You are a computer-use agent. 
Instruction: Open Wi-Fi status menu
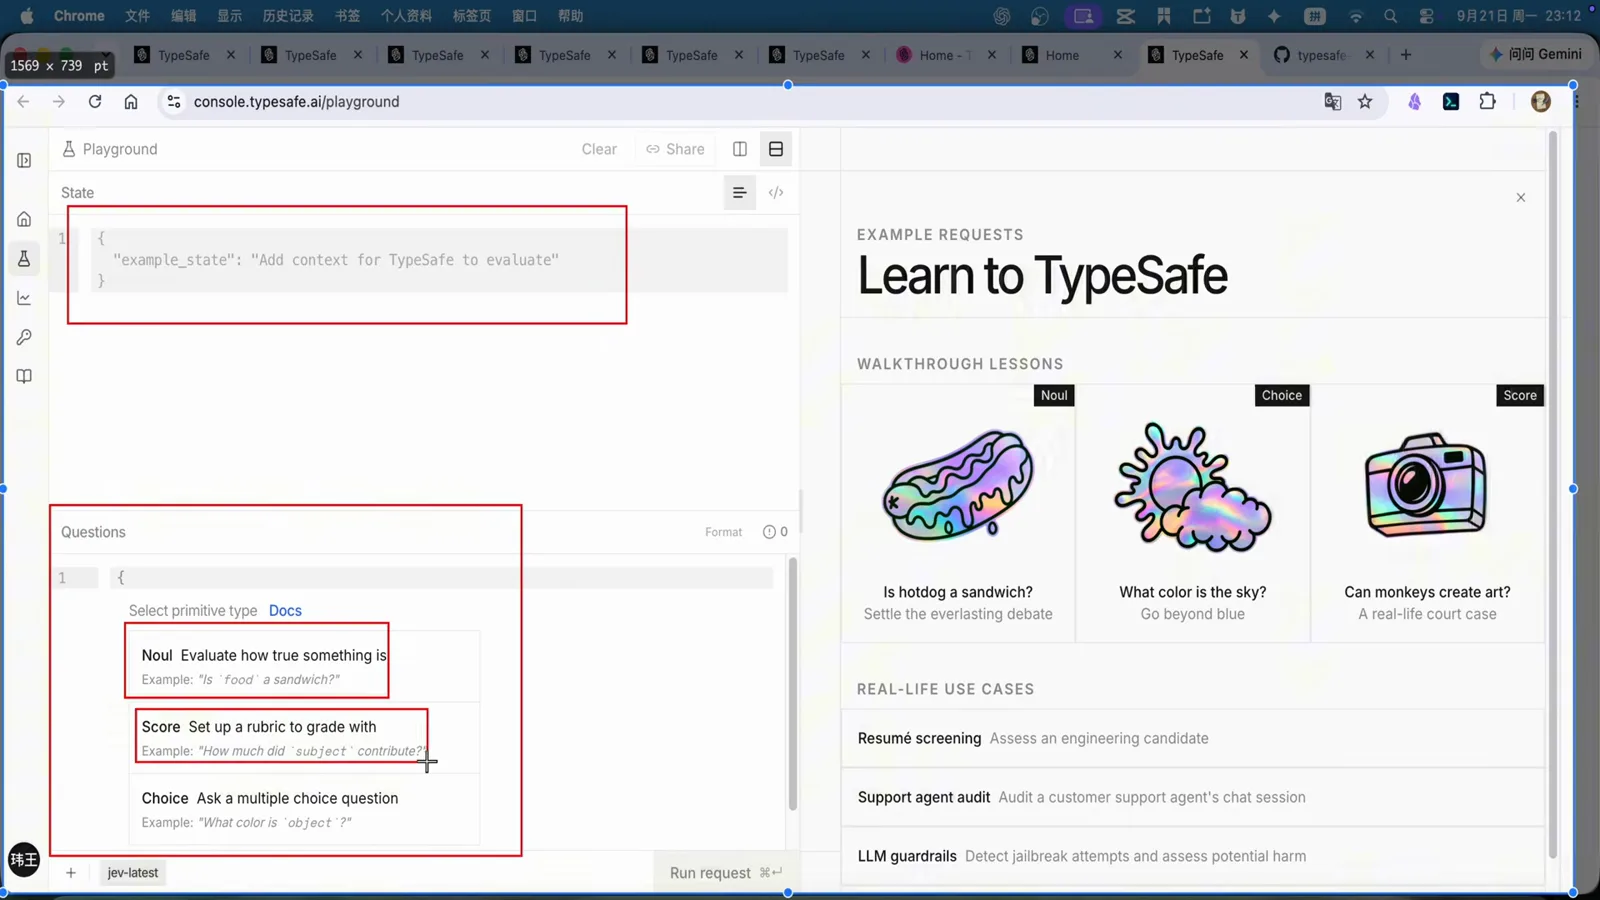click(1356, 16)
